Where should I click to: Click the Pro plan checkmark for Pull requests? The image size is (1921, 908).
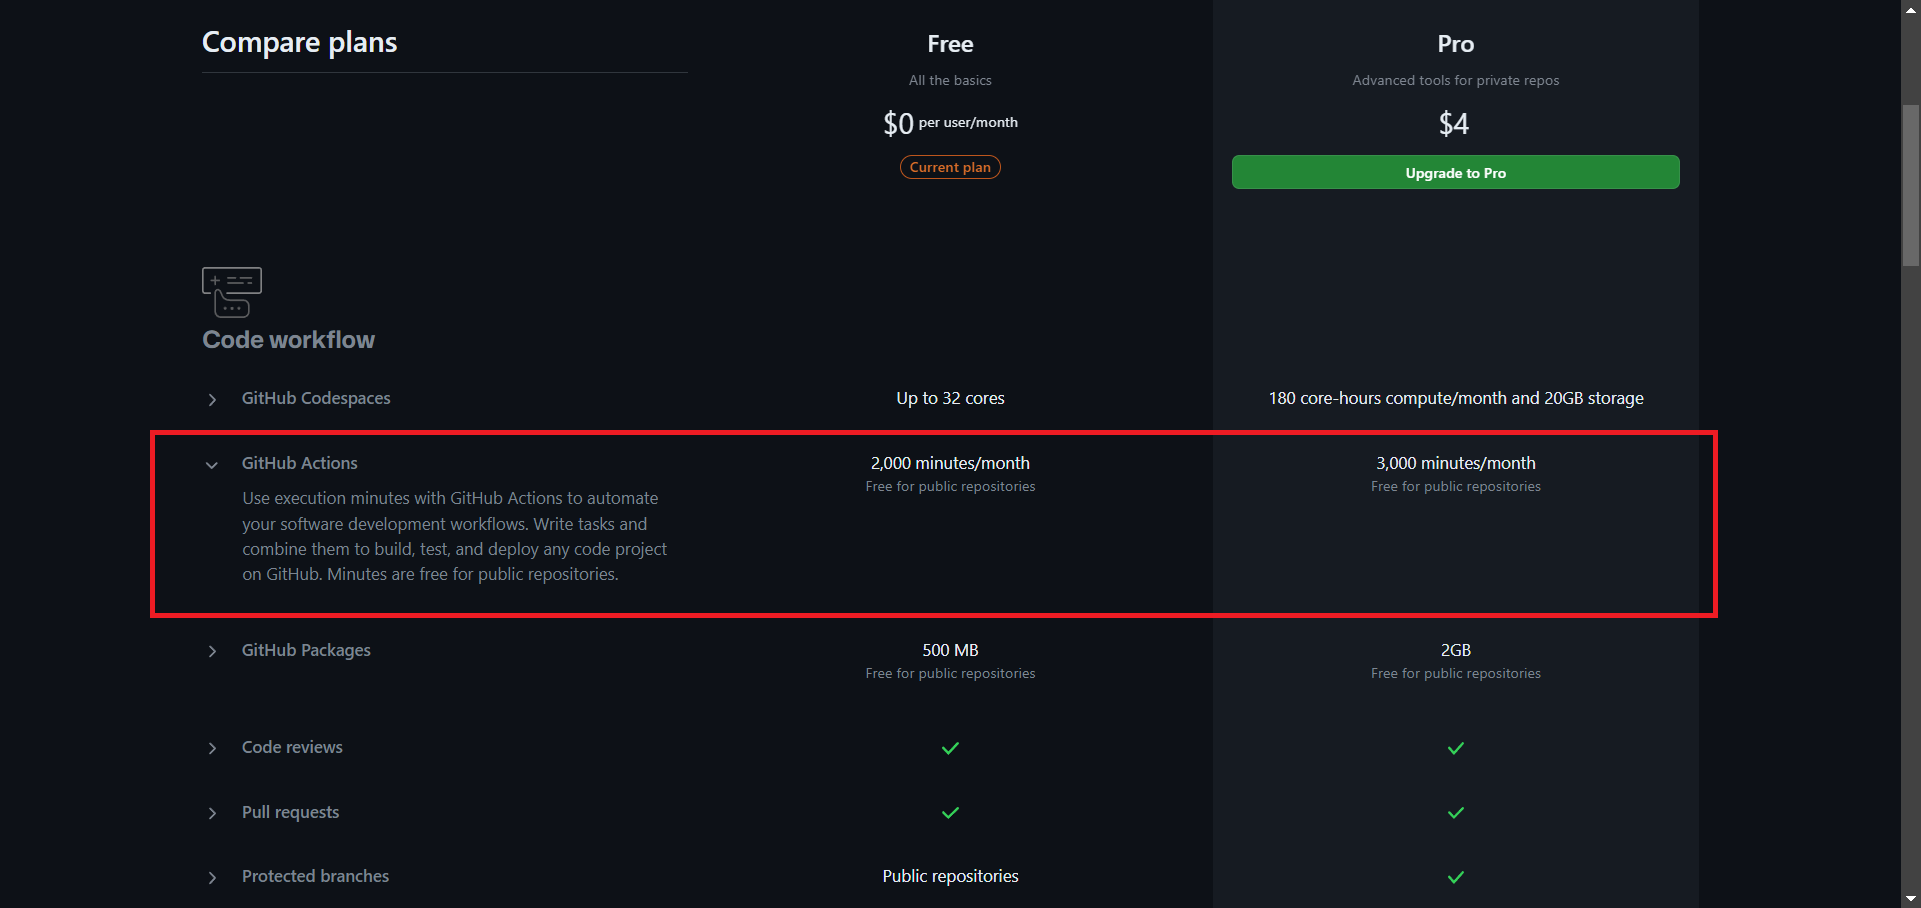1456,813
